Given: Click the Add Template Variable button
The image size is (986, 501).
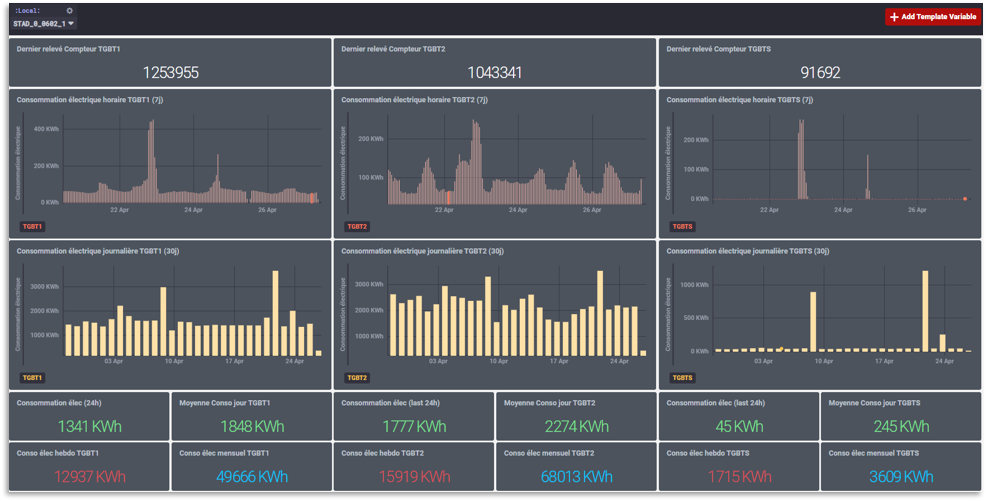Looking at the screenshot, I should pyautogui.click(x=933, y=17).
